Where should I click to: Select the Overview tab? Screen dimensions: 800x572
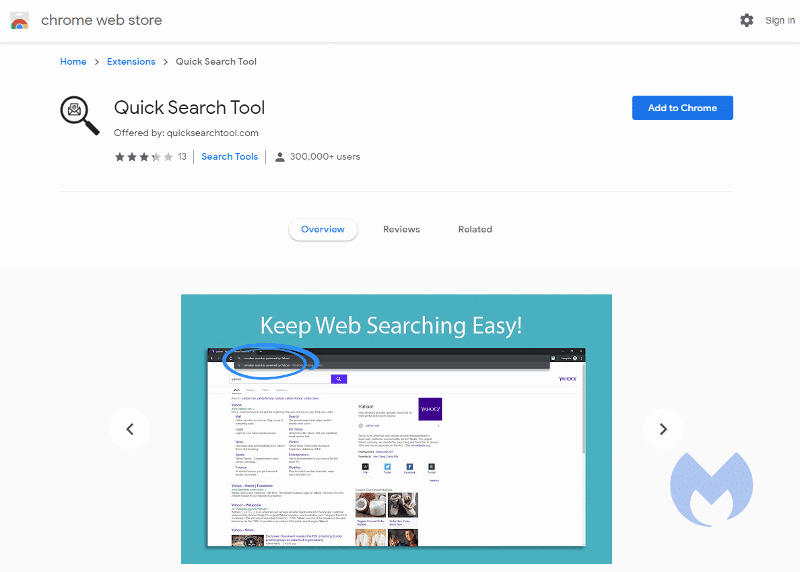[323, 230]
